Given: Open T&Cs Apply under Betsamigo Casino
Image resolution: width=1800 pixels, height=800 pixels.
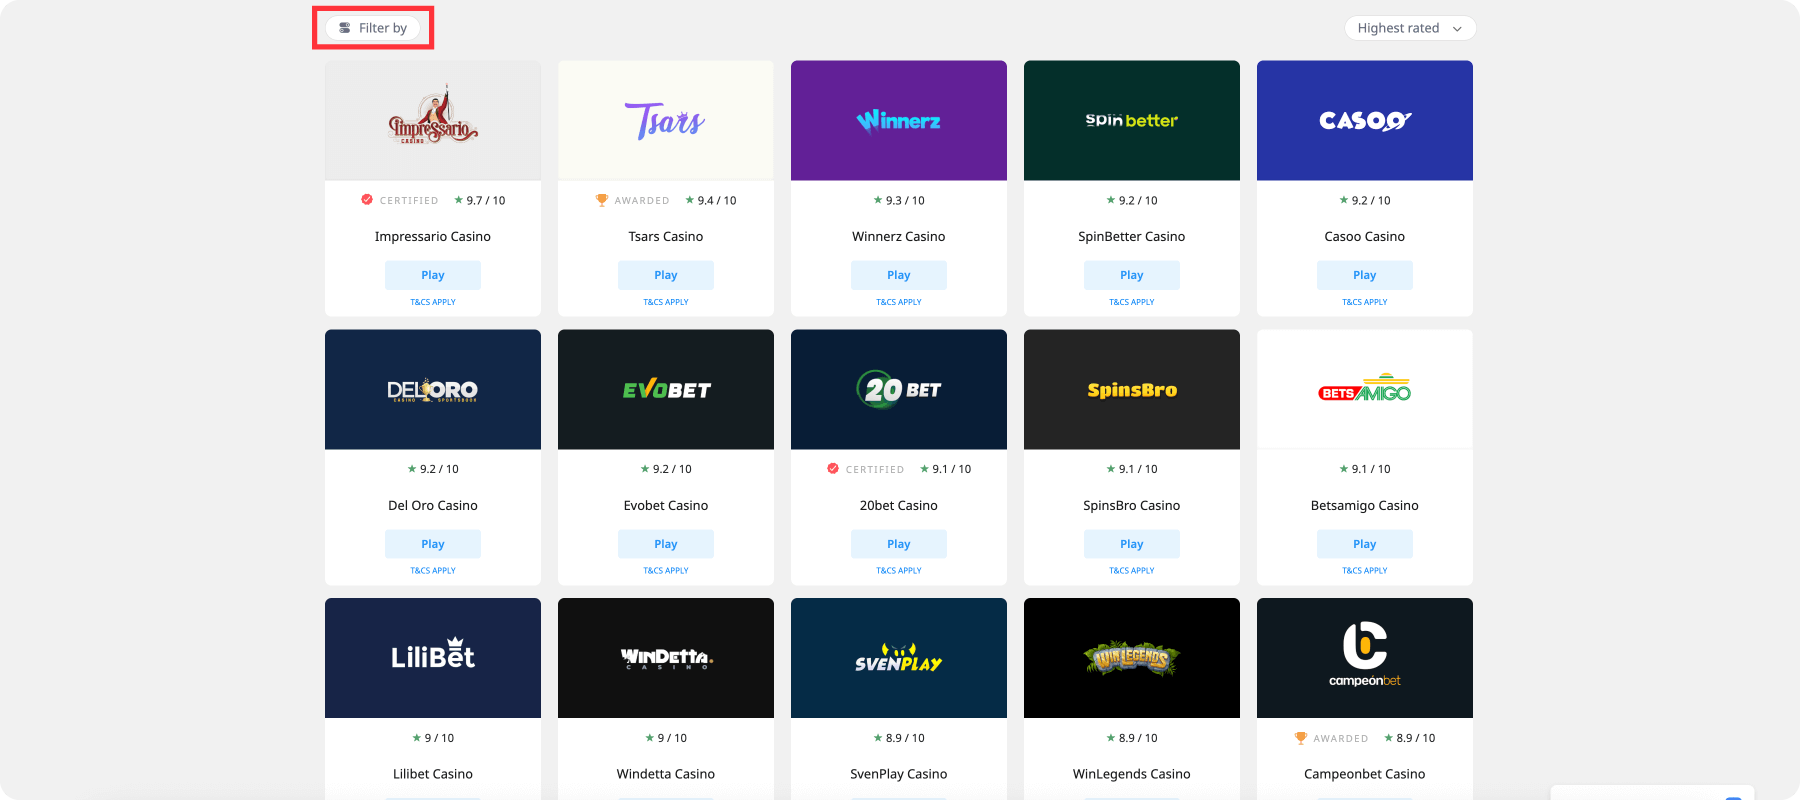Looking at the screenshot, I should 1364,571.
